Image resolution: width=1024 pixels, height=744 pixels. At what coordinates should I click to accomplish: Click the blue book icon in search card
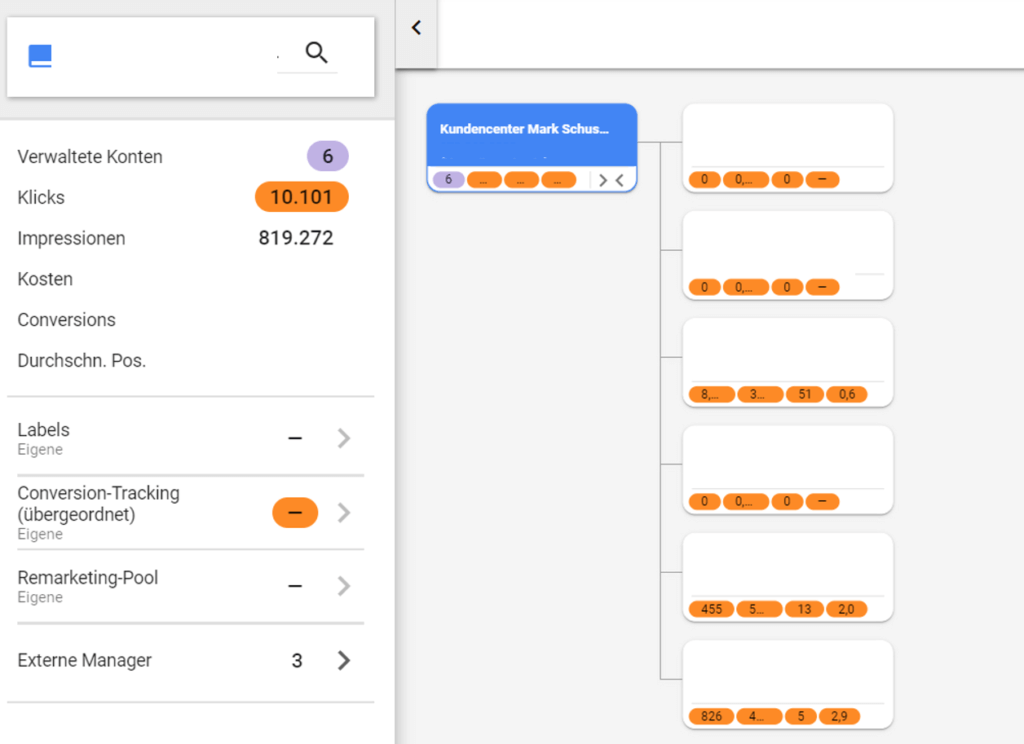(40, 56)
